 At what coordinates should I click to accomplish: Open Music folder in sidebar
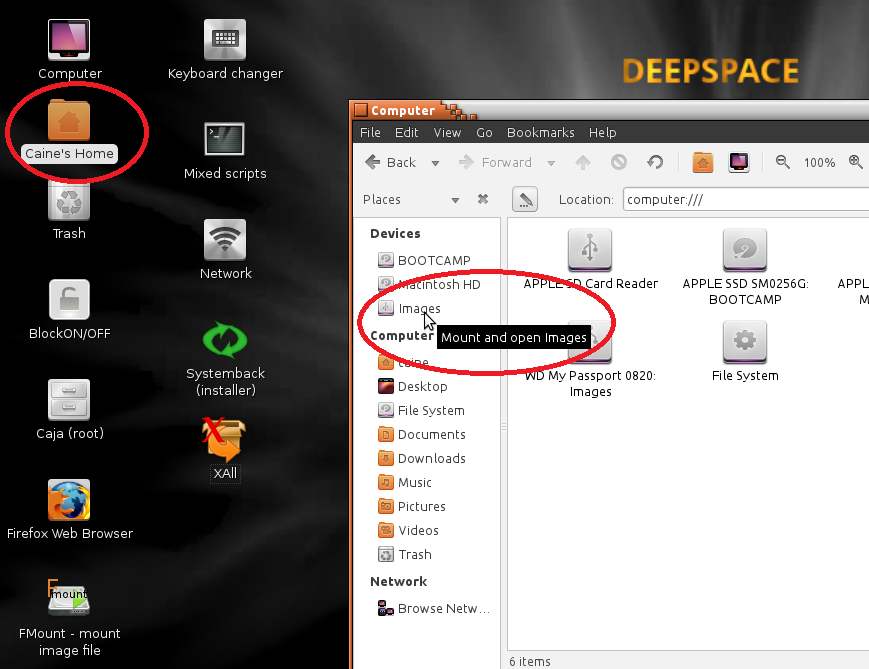(x=405, y=482)
